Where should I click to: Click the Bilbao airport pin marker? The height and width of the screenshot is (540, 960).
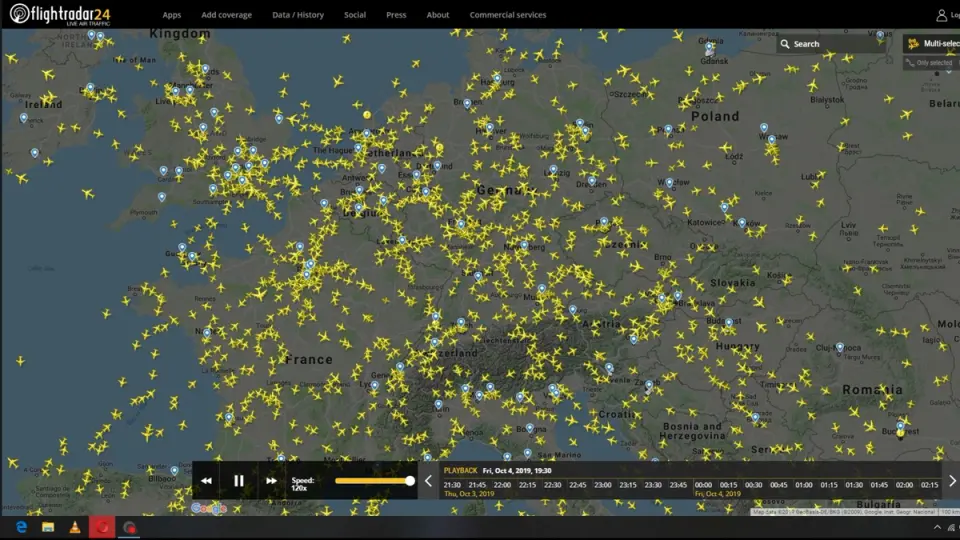click(x=174, y=469)
